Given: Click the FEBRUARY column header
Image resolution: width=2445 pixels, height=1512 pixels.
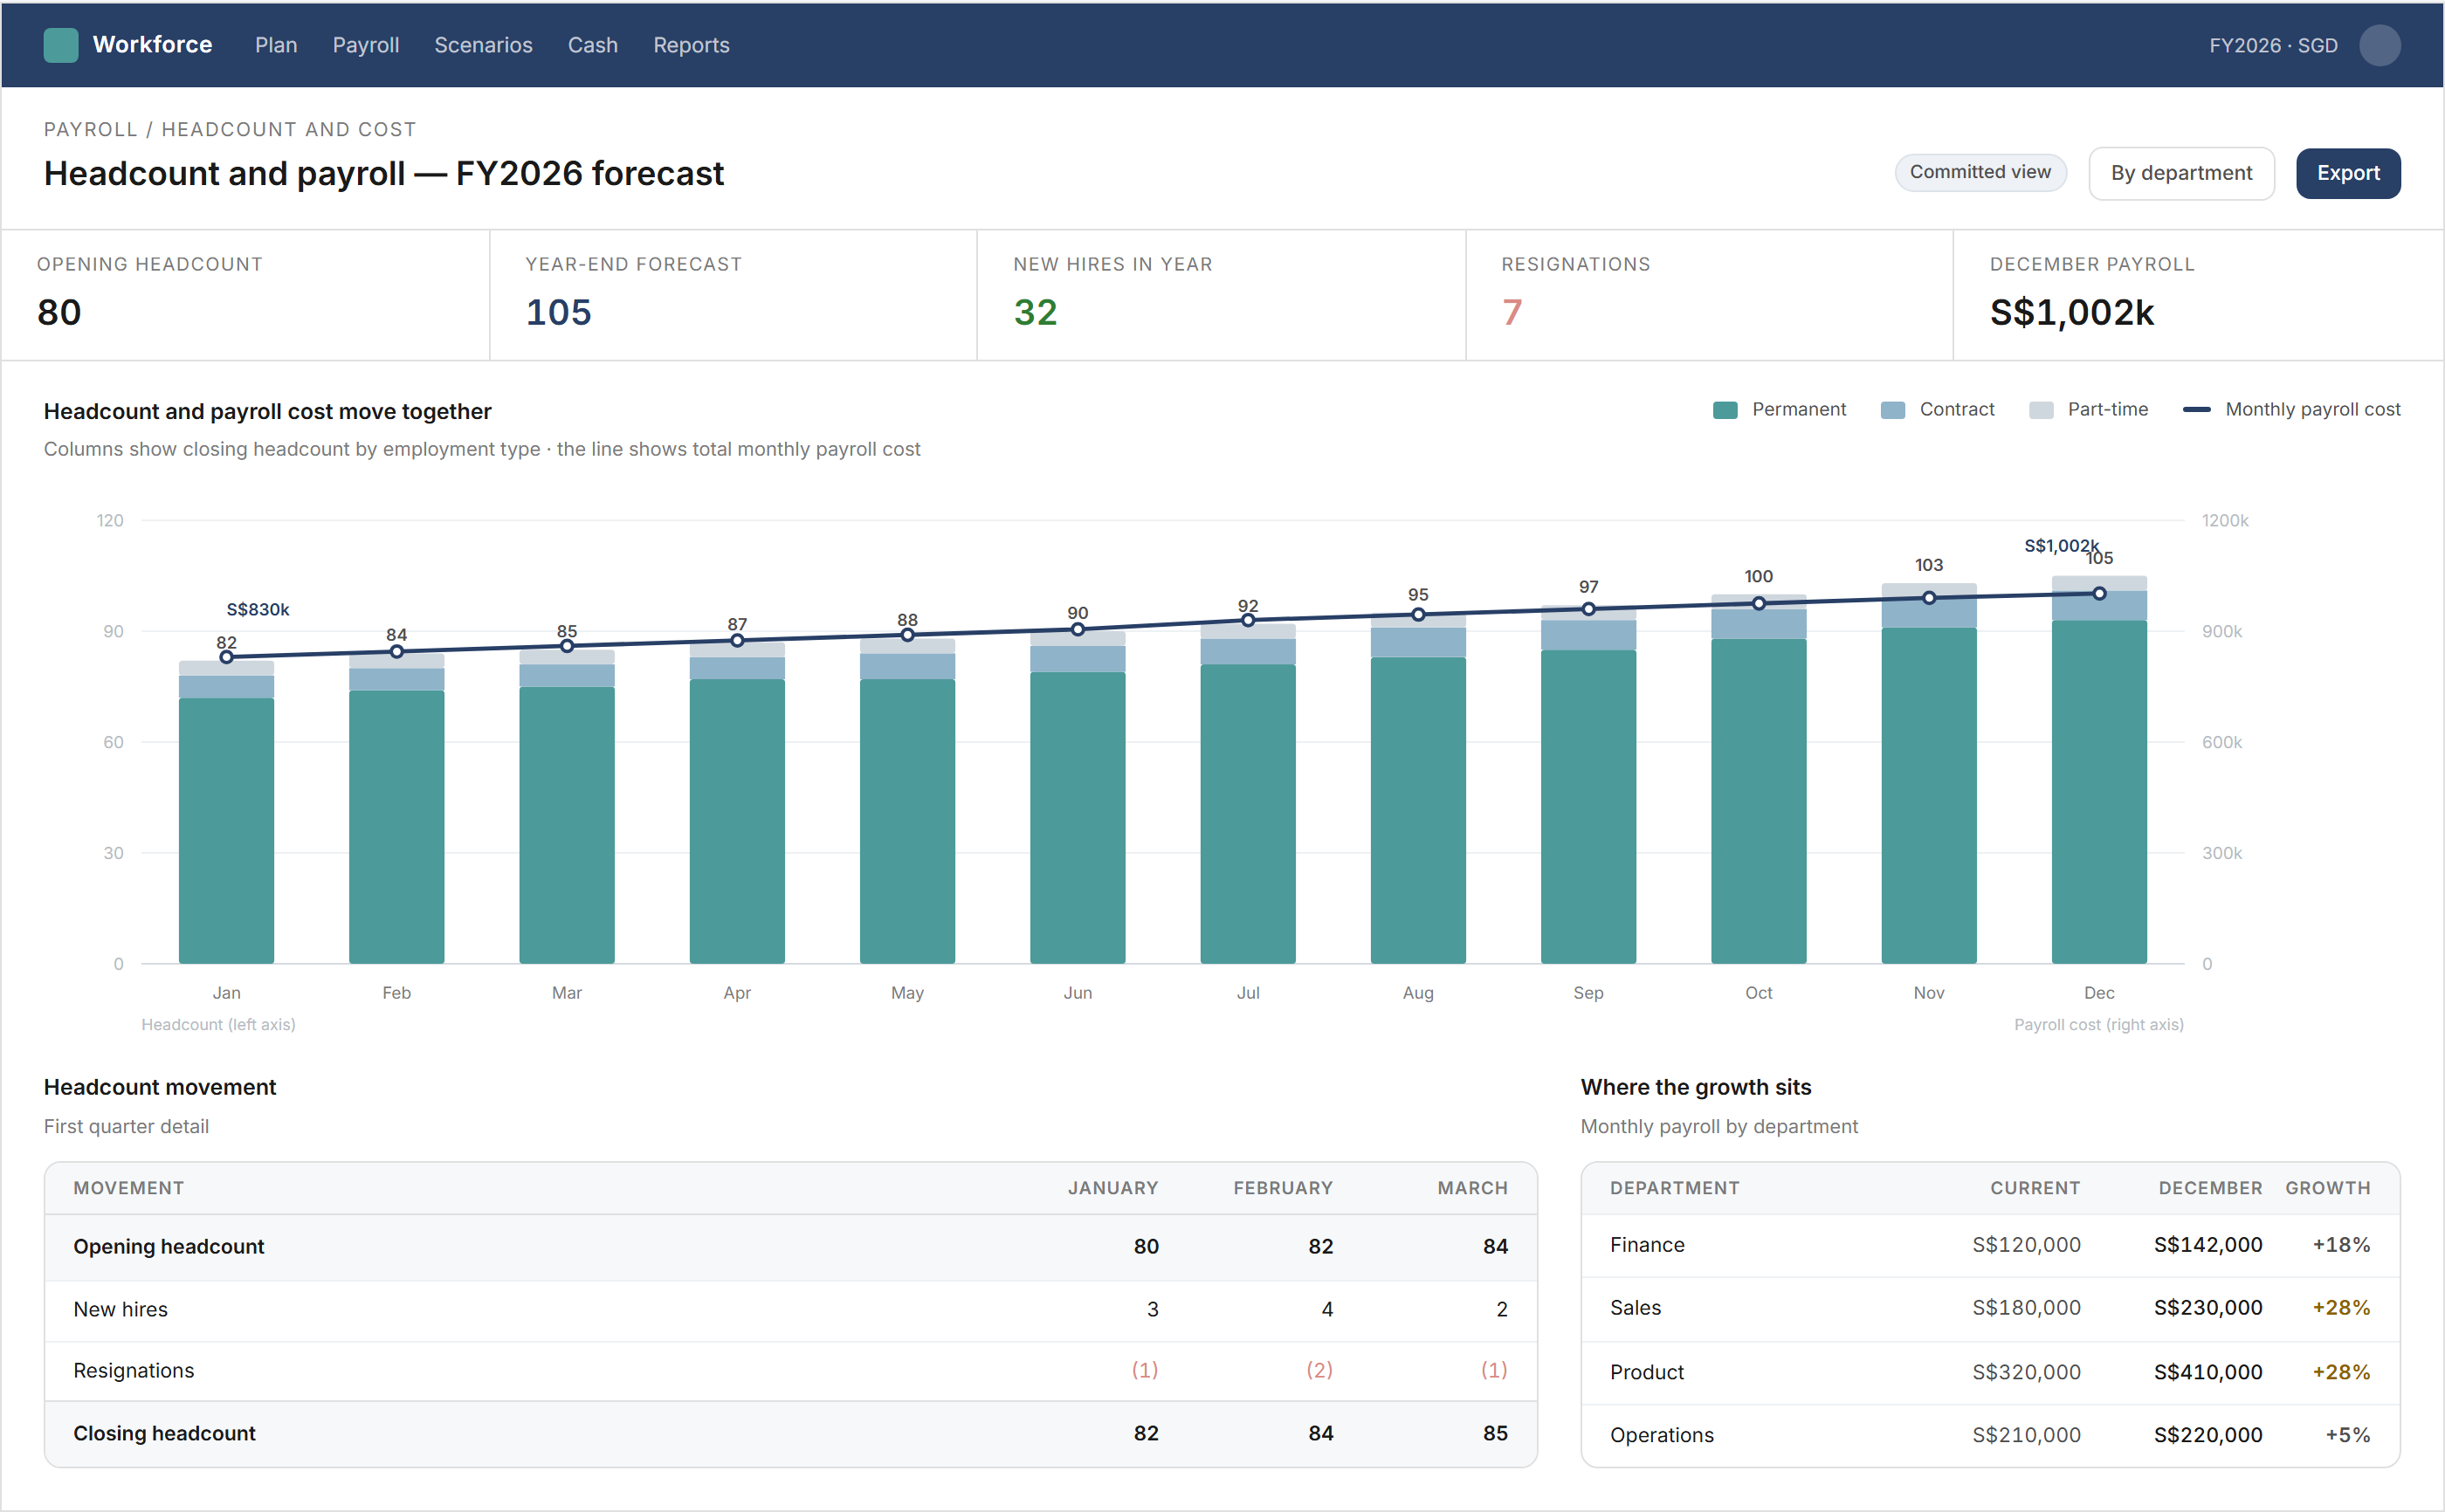Looking at the screenshot, I should [x=1283, y=1188].
